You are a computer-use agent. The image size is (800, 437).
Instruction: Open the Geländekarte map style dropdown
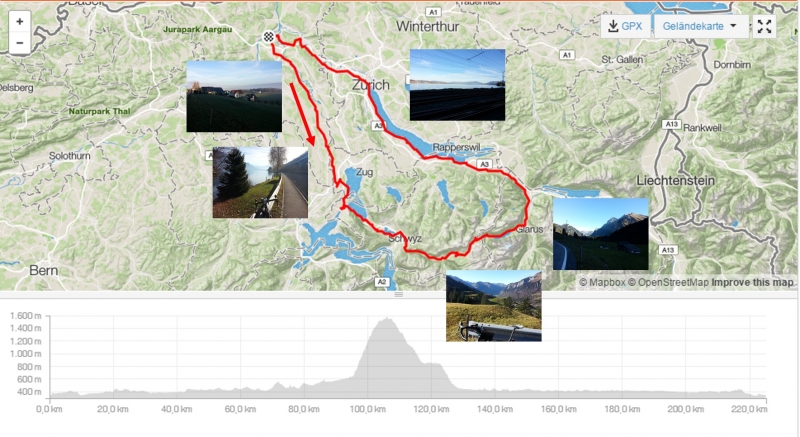coord(701,26)
